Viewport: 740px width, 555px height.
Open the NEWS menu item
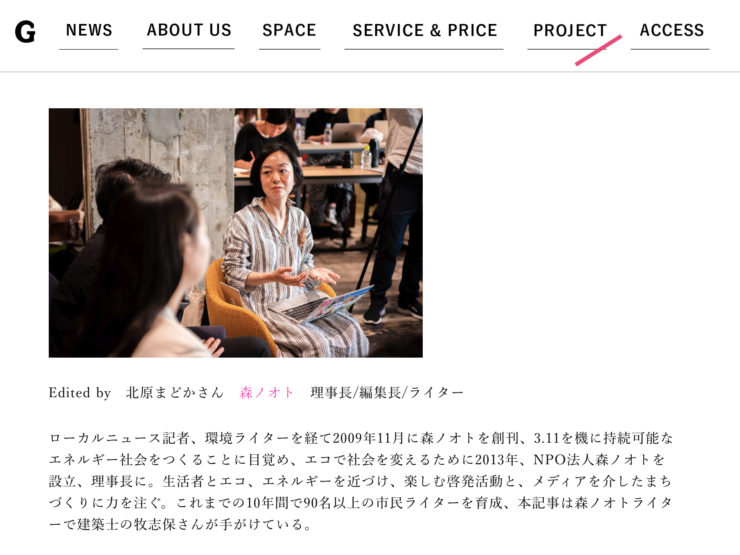pos(89,30)
